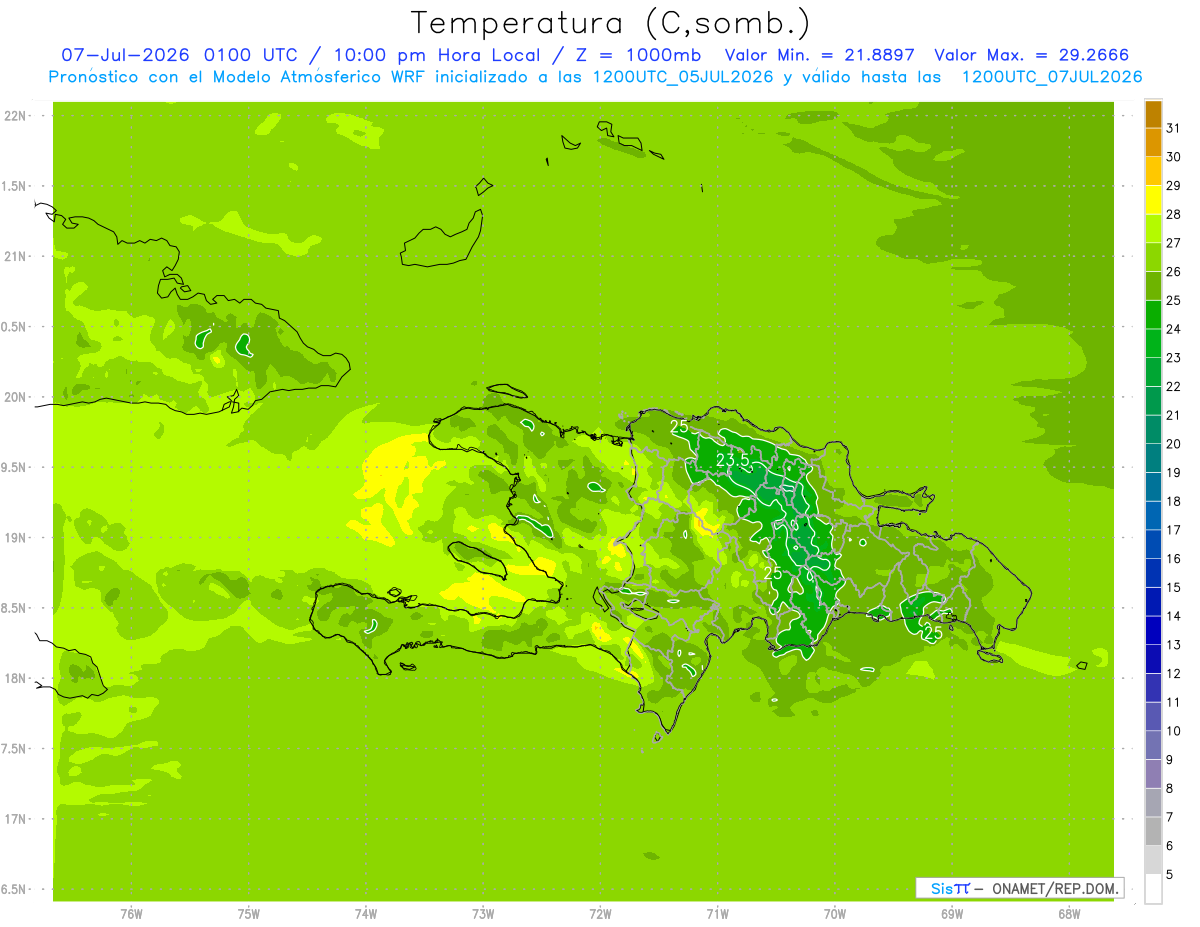Click the teal legend swatch between 19 and 20

click(1153, 458)
